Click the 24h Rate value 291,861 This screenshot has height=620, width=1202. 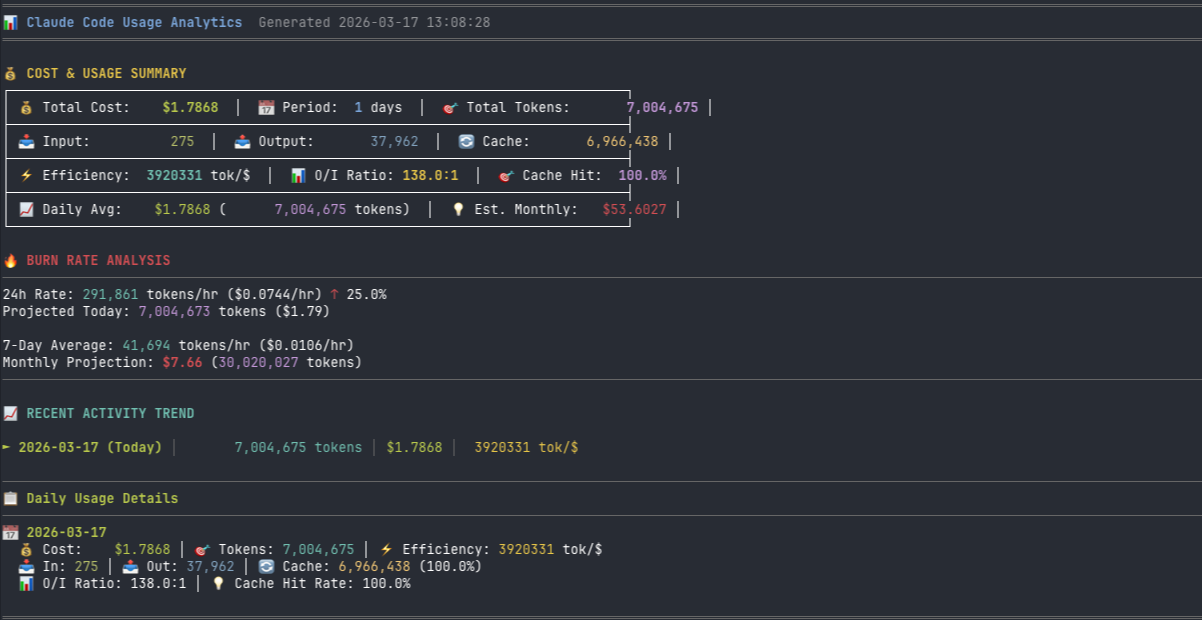(110, 295)
